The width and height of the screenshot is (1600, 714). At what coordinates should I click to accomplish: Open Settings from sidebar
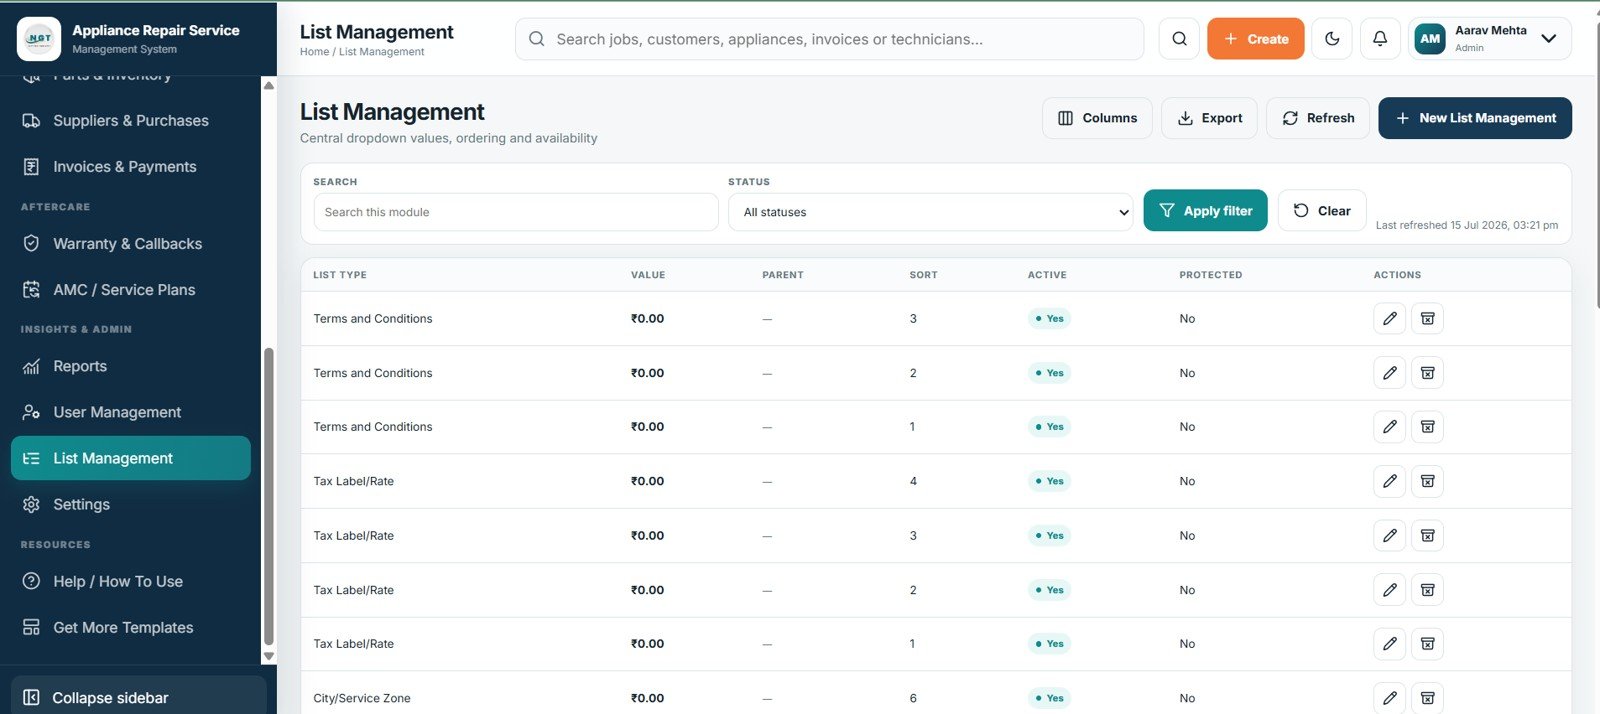[x=131, y=504]
